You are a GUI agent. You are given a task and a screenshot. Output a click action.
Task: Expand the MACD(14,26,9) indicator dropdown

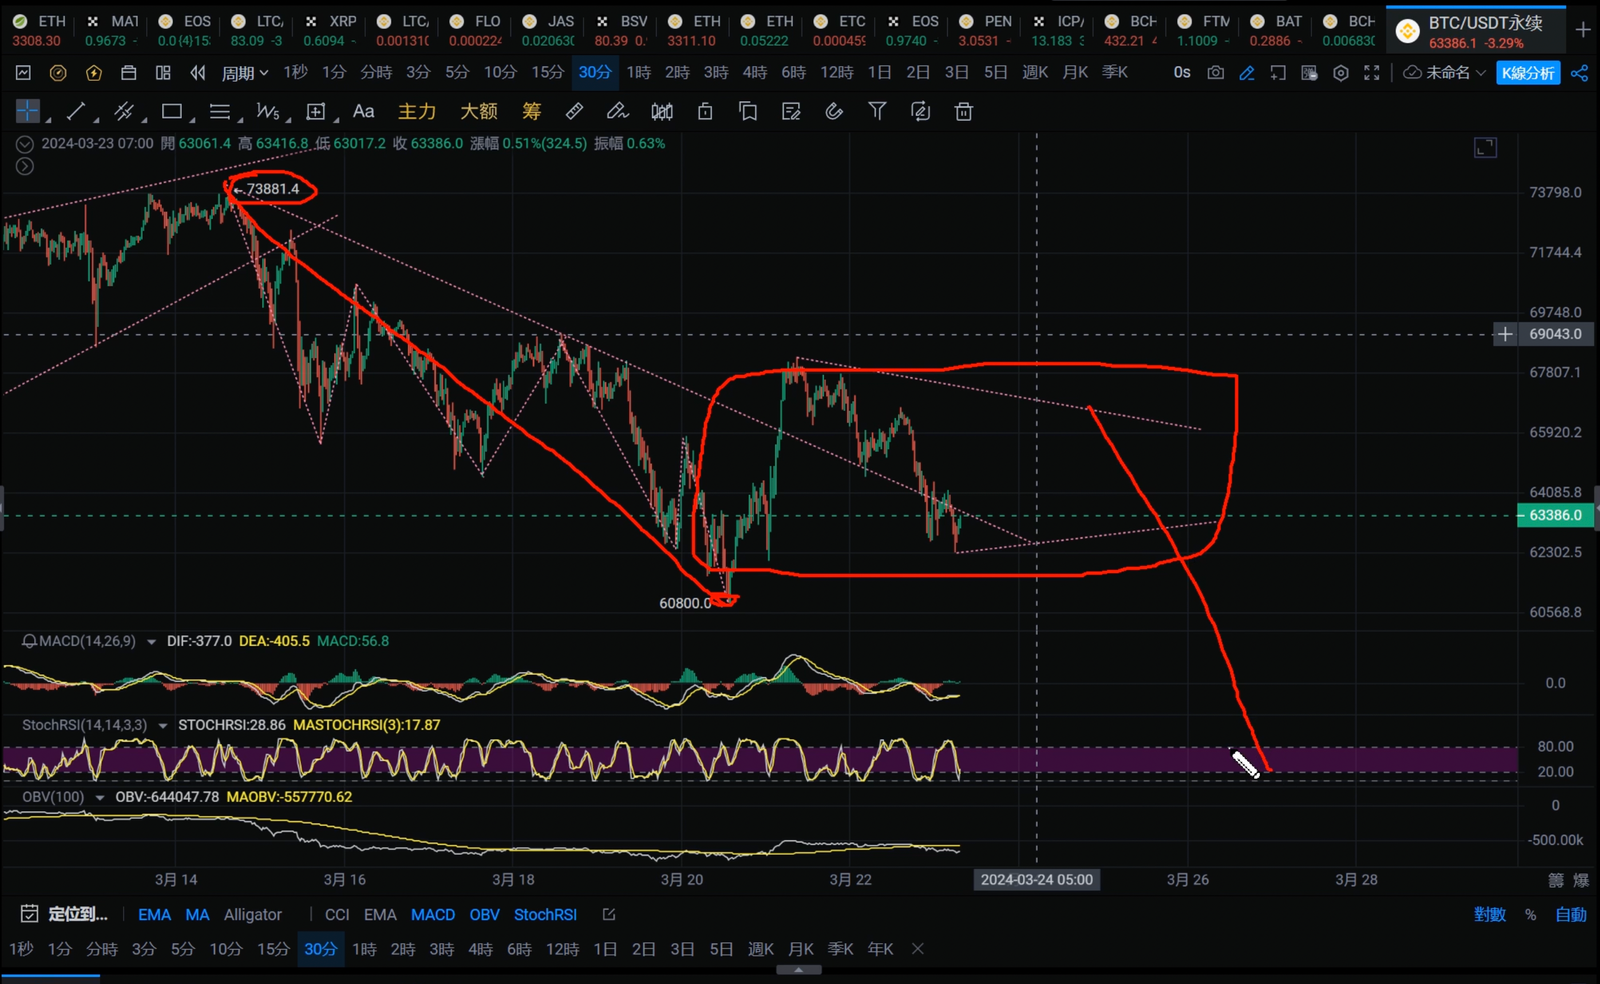tap(152, 641)
